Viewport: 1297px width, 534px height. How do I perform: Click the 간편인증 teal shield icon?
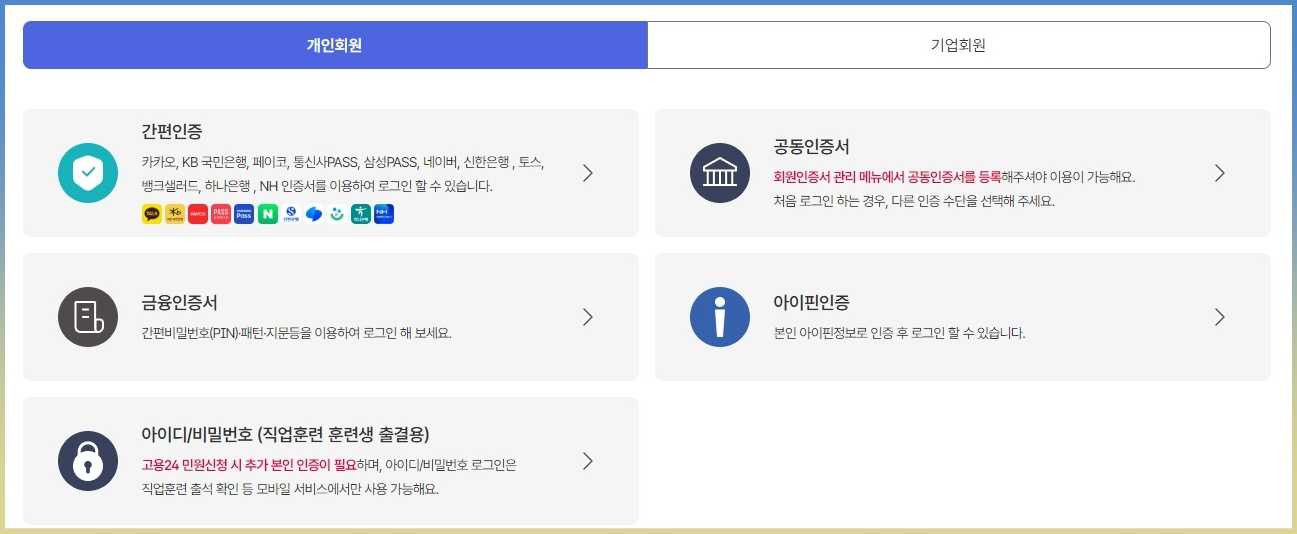88,173
